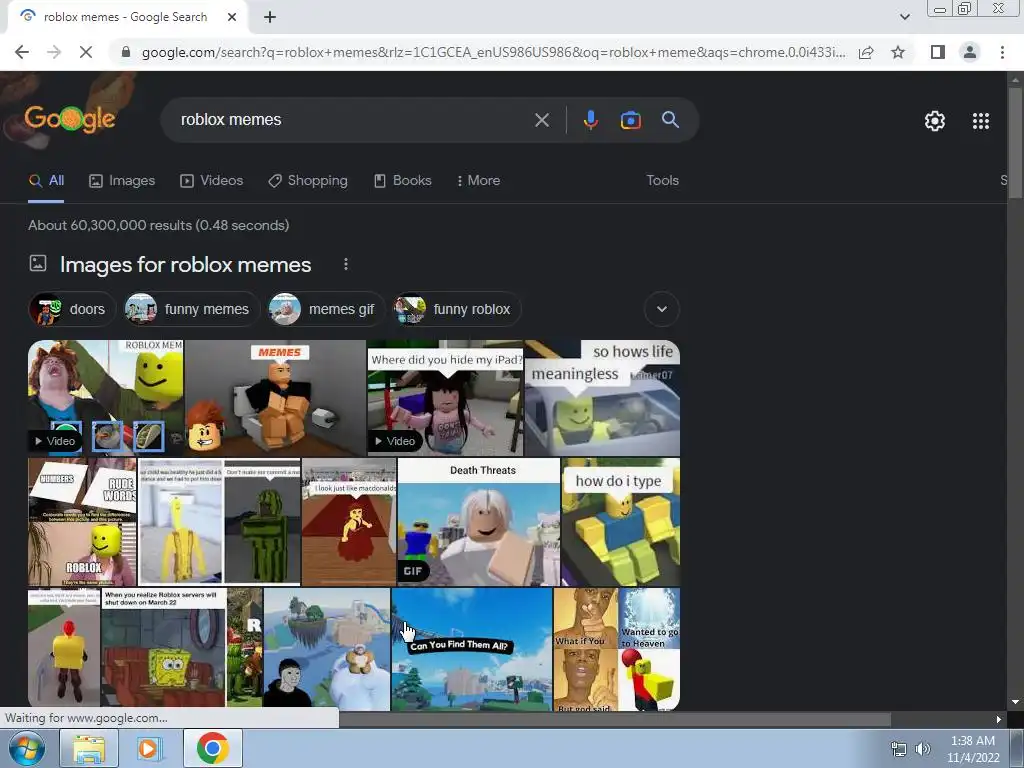Open the Google apps grid

point(981,121)
